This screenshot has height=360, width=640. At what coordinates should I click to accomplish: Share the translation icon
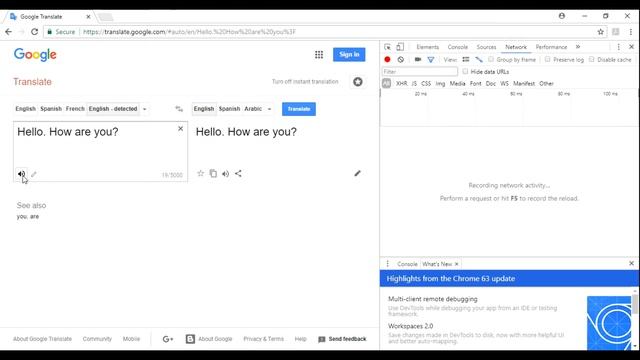[238, 173]
